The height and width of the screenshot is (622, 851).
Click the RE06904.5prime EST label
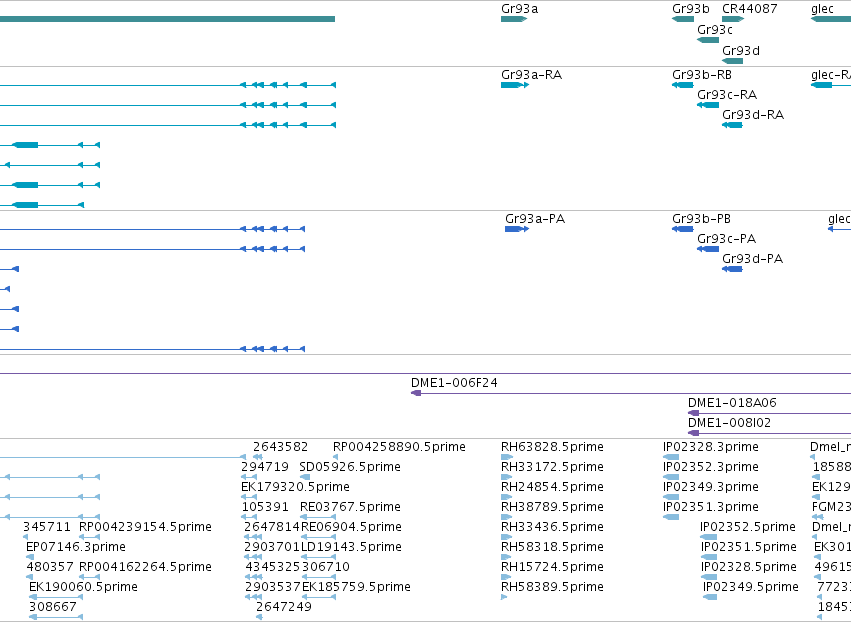(x=351, y=527)
